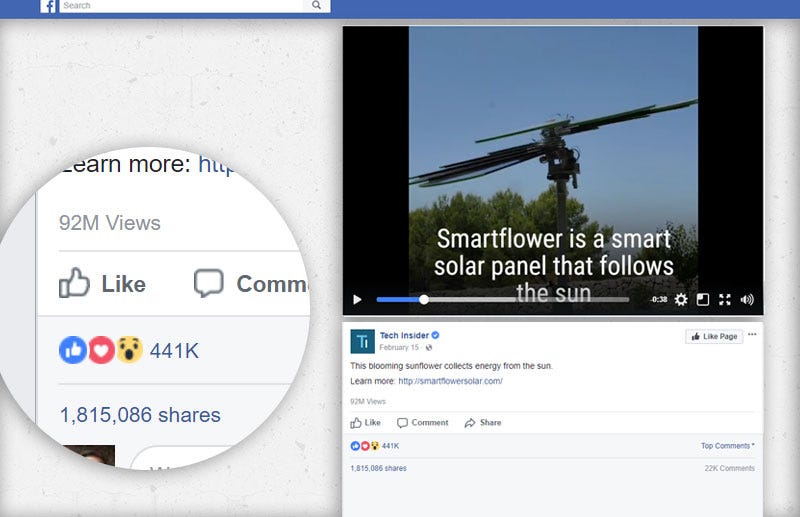800x517 pixels.
Task: Play the Smartflower video
Action: pyautogui.click(x=357, y=300)
